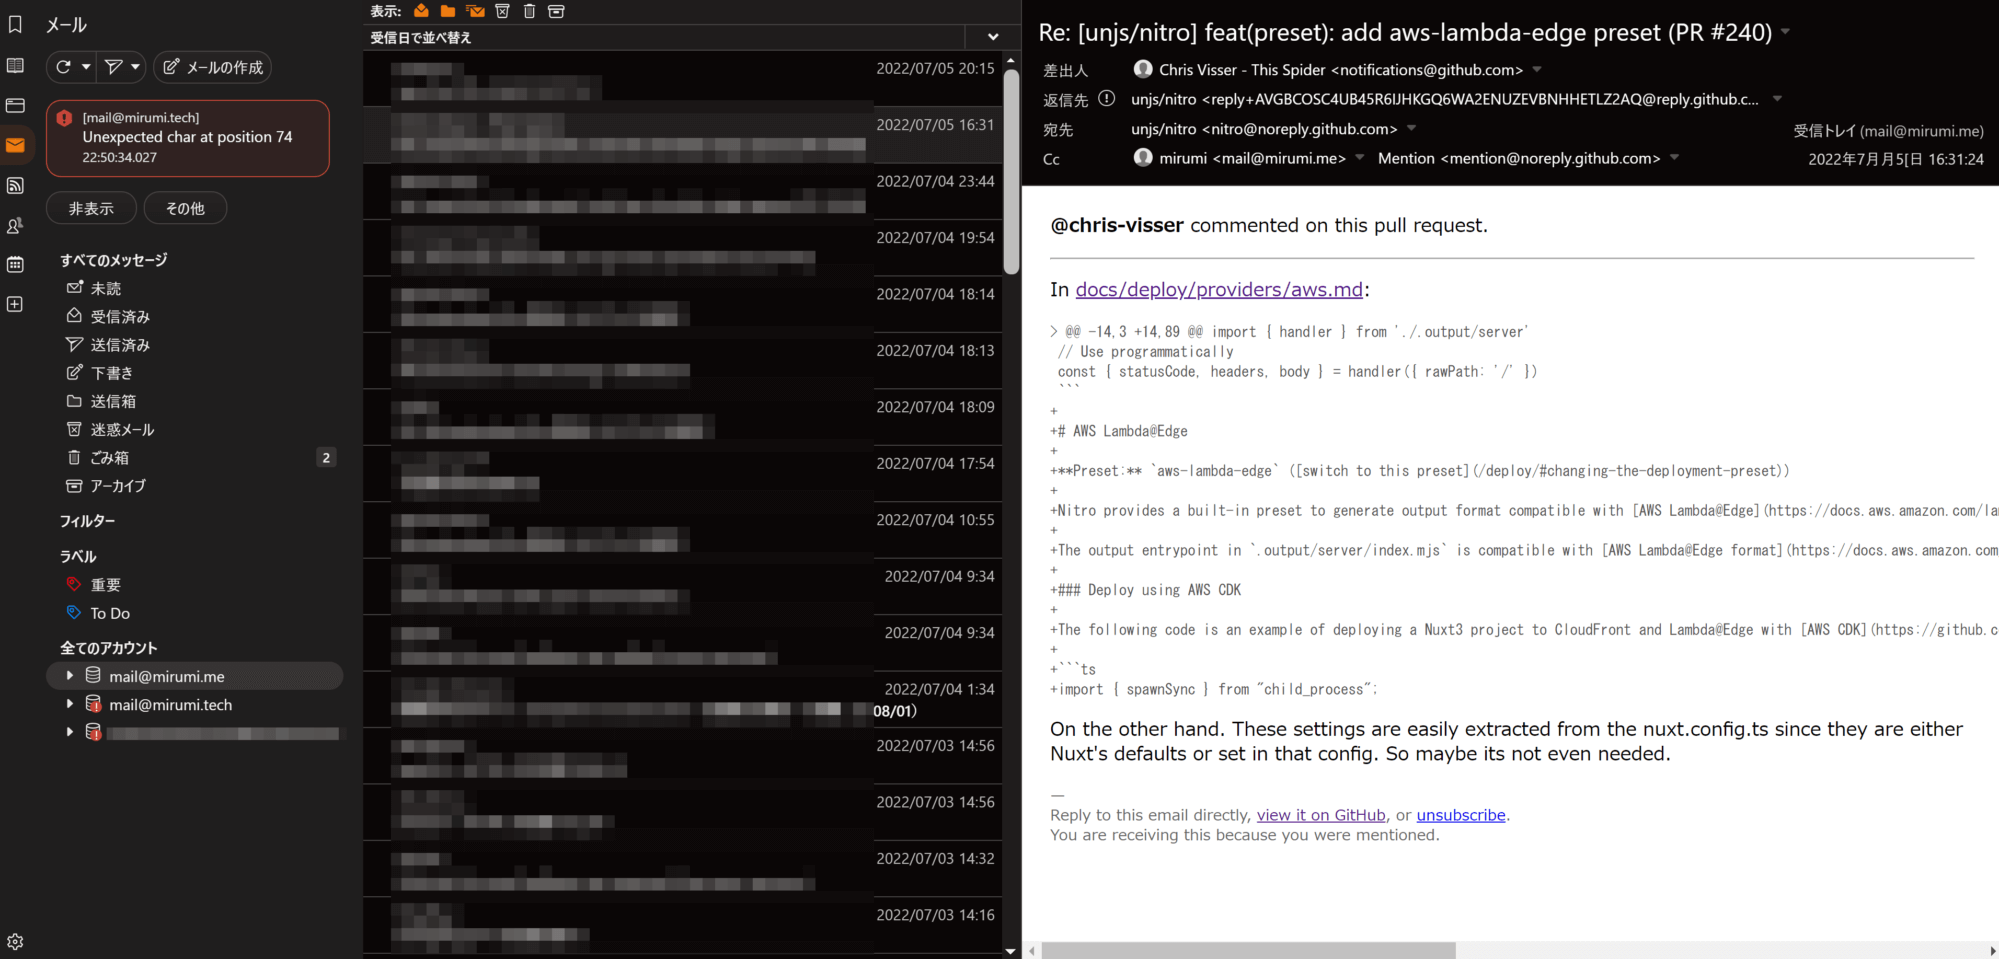Open the sort order dropdown chevron
The width and height of the screenshot is (1999, 959).
click(x=993, y=37)
